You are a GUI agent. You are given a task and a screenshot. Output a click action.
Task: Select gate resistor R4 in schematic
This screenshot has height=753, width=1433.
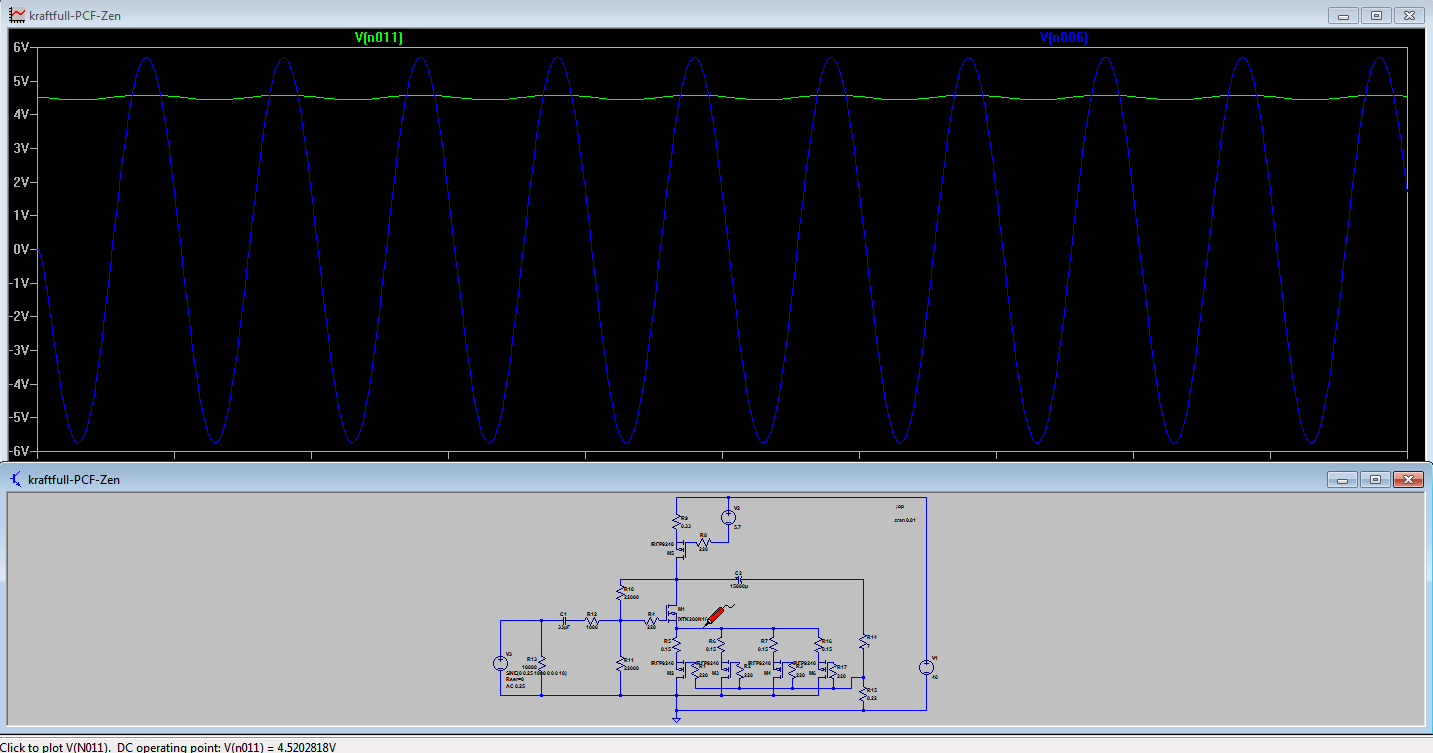coord(652,620)
